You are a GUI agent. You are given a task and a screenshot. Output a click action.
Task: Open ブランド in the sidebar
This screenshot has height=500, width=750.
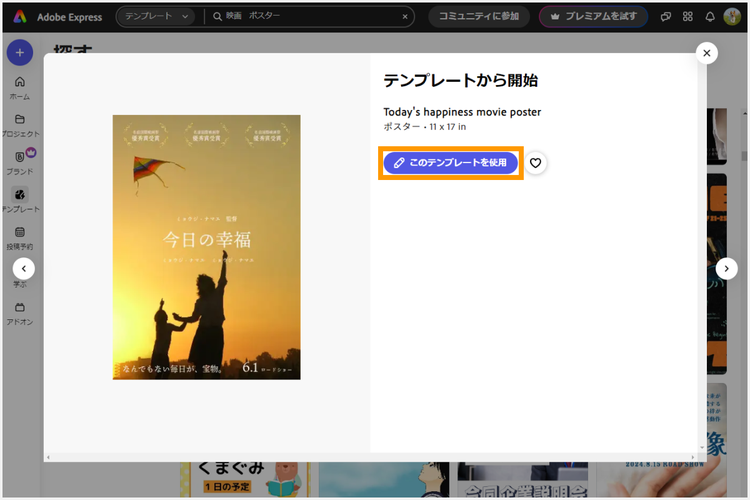(x=20, y=163)
